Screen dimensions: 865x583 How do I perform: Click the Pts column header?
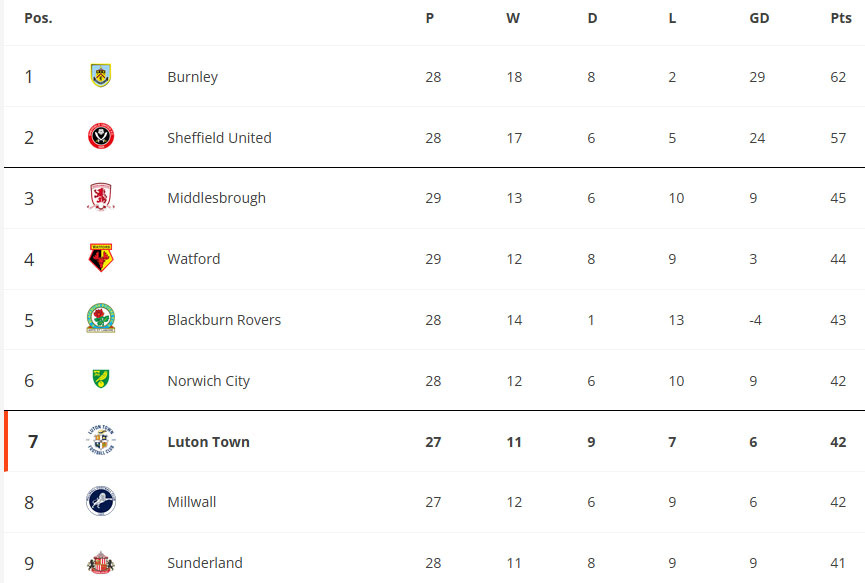tap(841, 18)
